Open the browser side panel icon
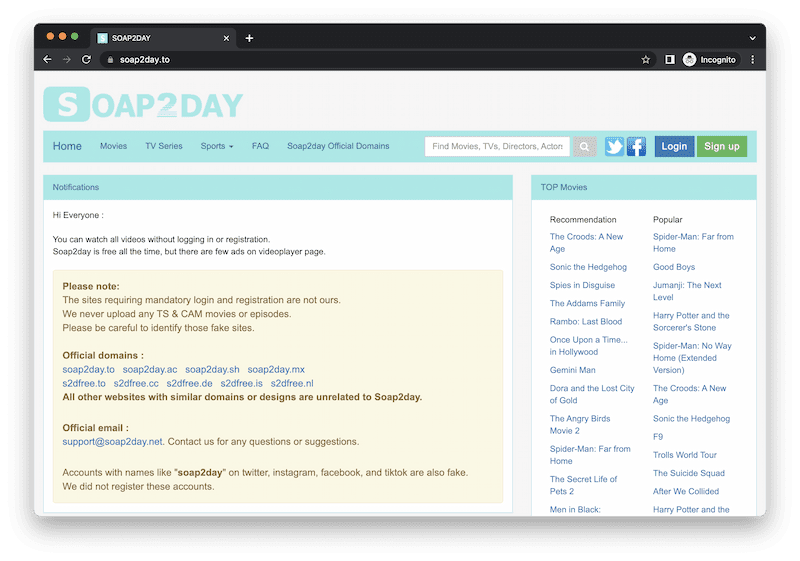Image resolution: width=800 pixels, height=561 pixels. point(669,60)
